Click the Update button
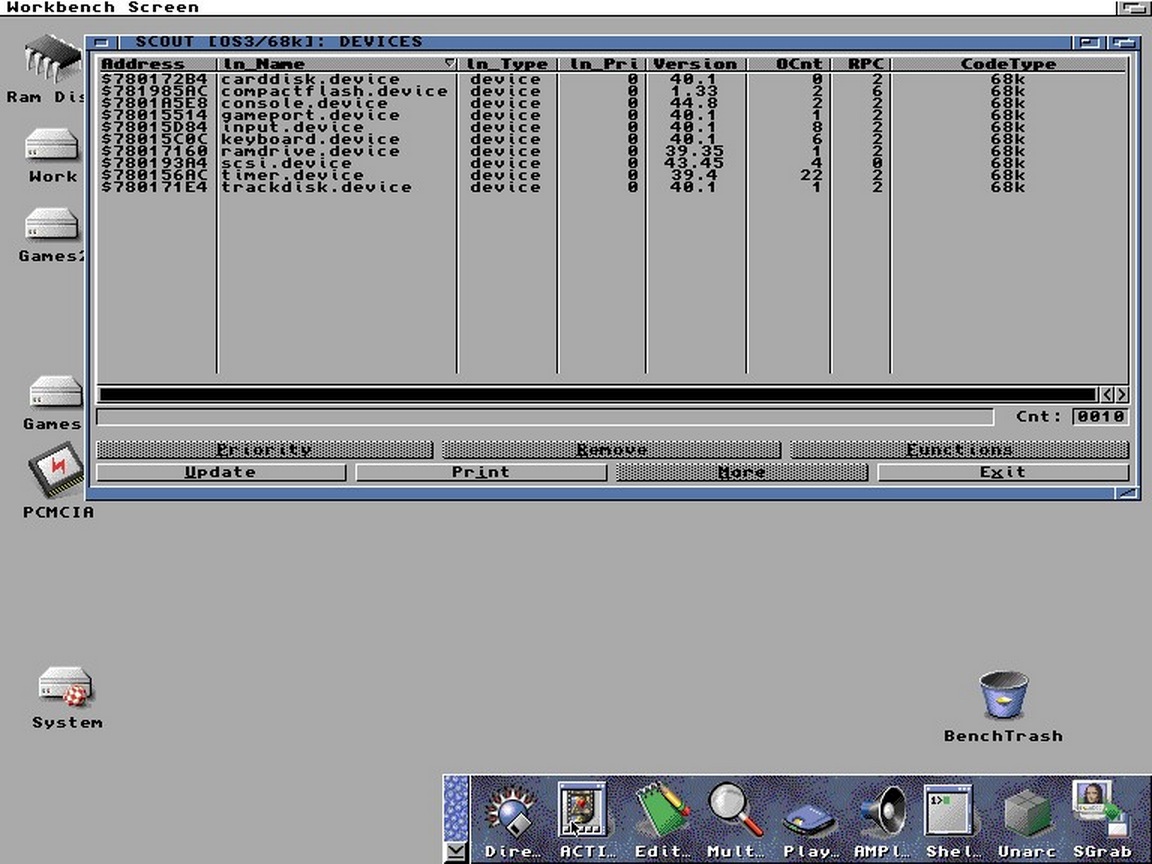Screen dimensions: 1152x864 click(x=220, y=472)
